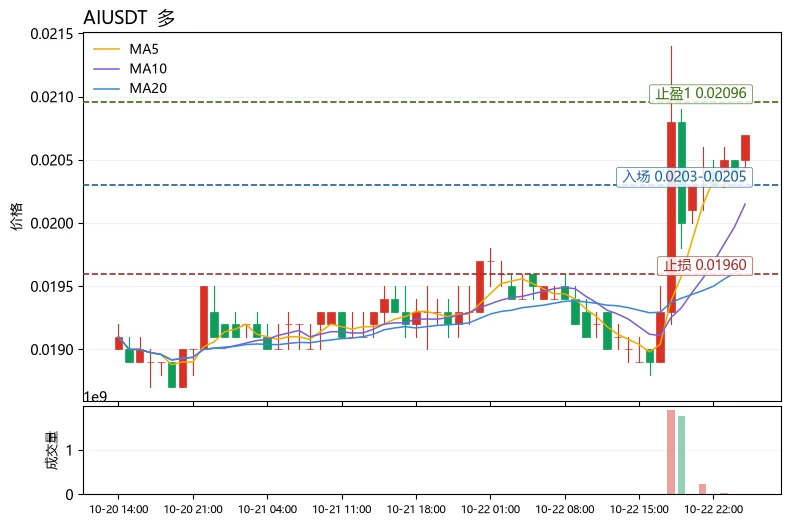Click the 10-20 14:00 time label
Viewport: 790px width, 526px height.
click(x=119, y=509)
